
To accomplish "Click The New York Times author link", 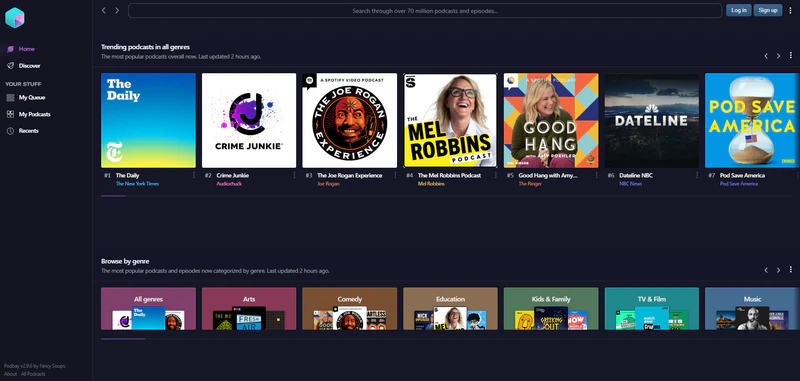I will pyautogui.click(x=137, y=184).
